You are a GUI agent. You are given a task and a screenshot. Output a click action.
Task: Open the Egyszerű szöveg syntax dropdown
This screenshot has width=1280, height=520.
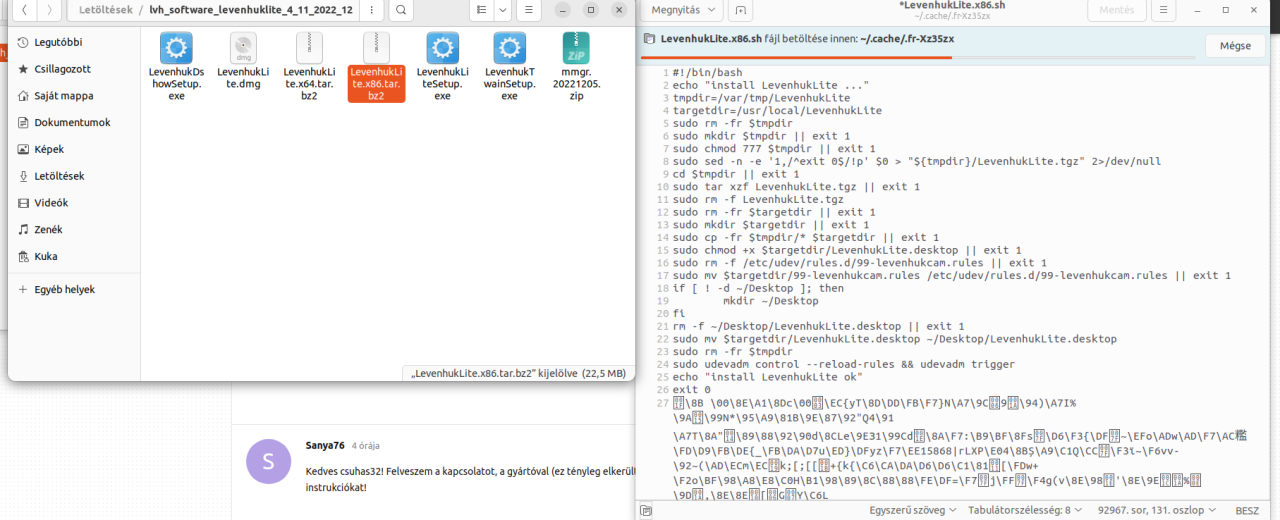click(911, 510)
